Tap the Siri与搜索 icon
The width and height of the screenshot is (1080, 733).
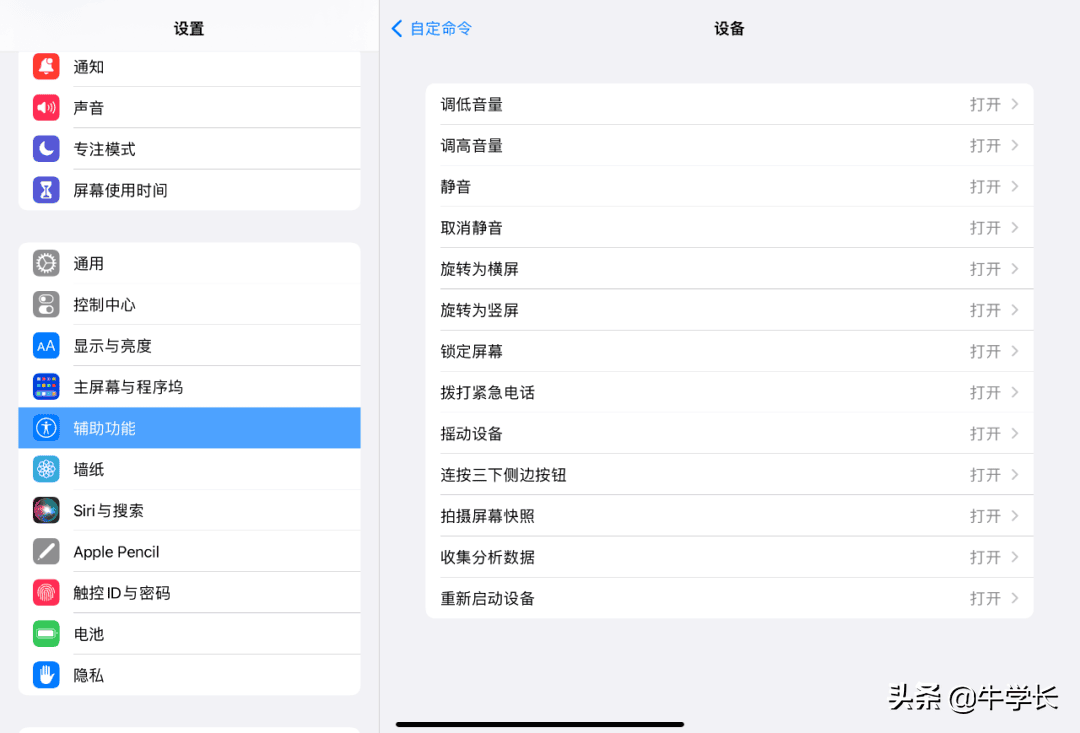click(46, 510)
